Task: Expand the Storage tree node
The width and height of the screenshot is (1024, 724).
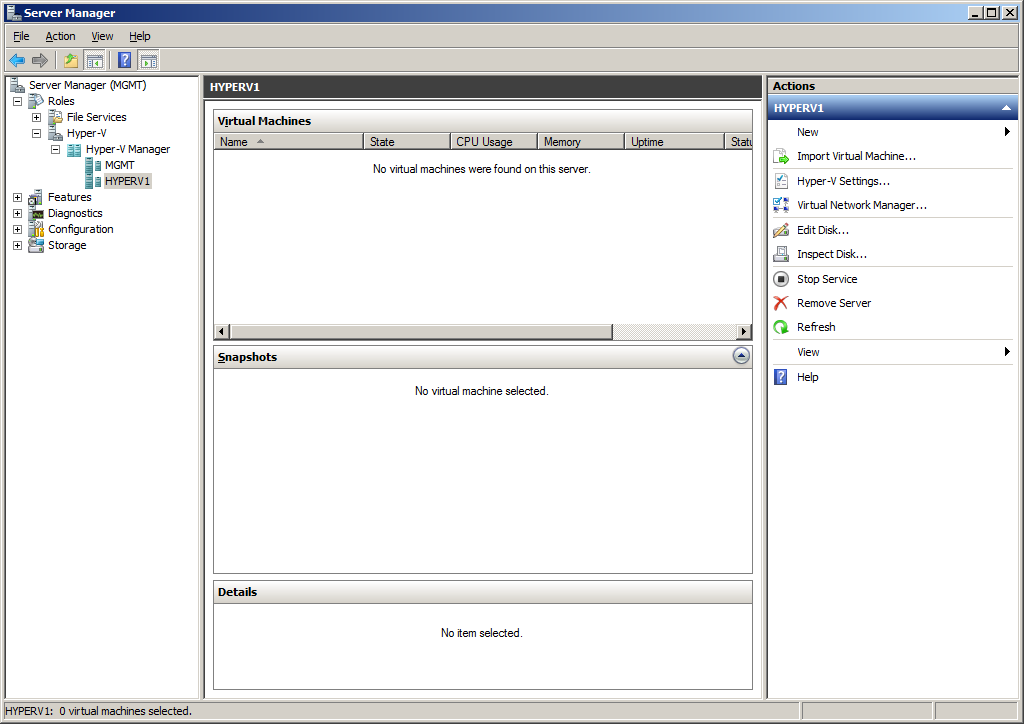Action: pos(18,245)
